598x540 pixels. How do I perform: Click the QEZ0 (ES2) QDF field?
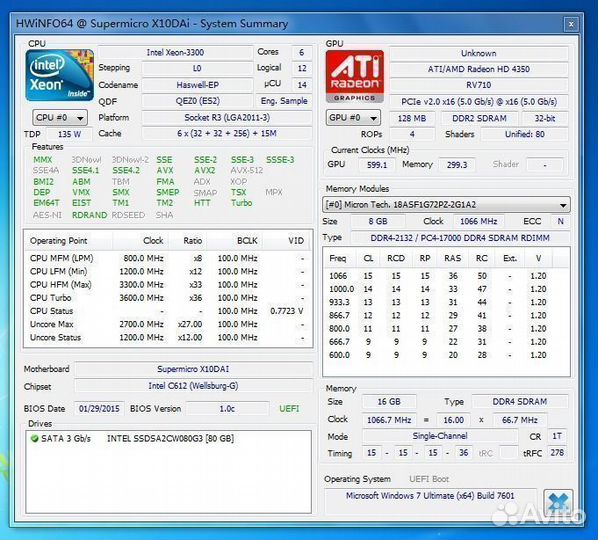point(198,101)
